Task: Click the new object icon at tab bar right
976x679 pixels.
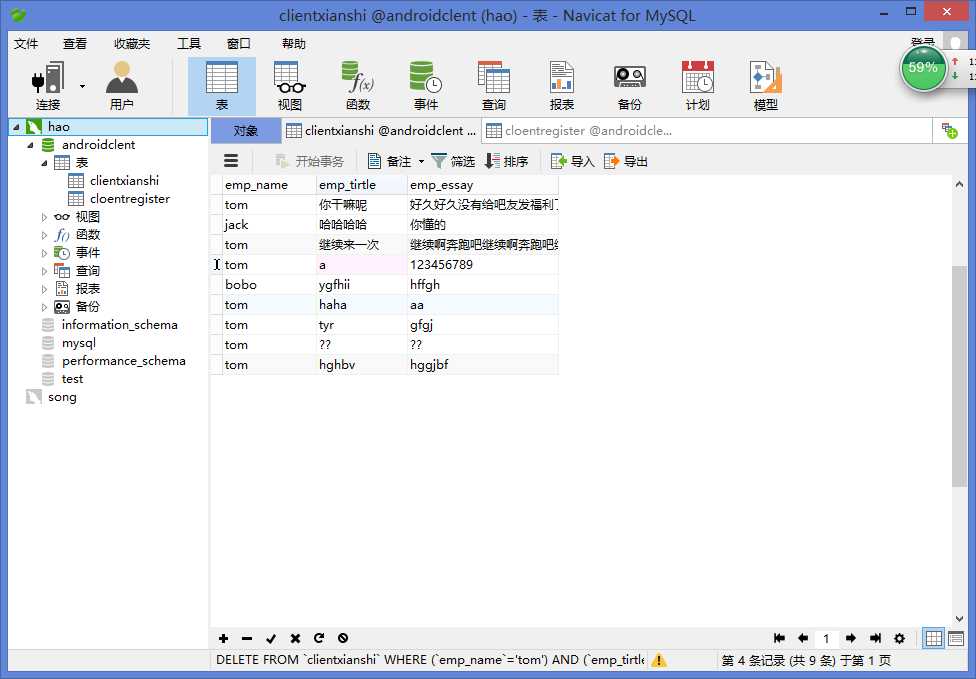Action: coord(949,131)
